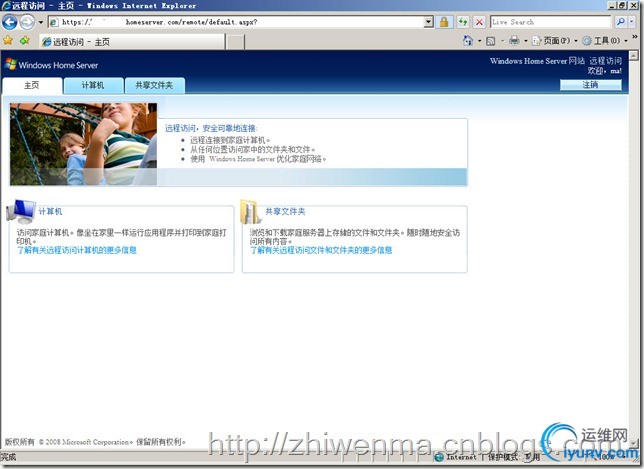Open the 页面(P) menu
Screen dimensions: 644x469
554,41
